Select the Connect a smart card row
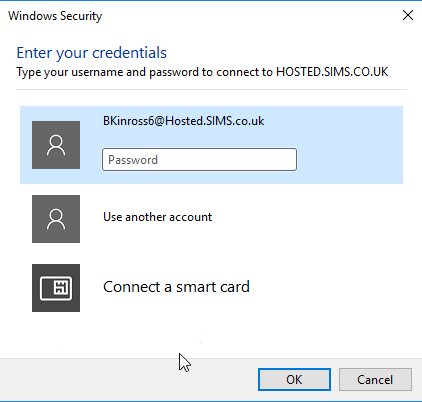 211,288
